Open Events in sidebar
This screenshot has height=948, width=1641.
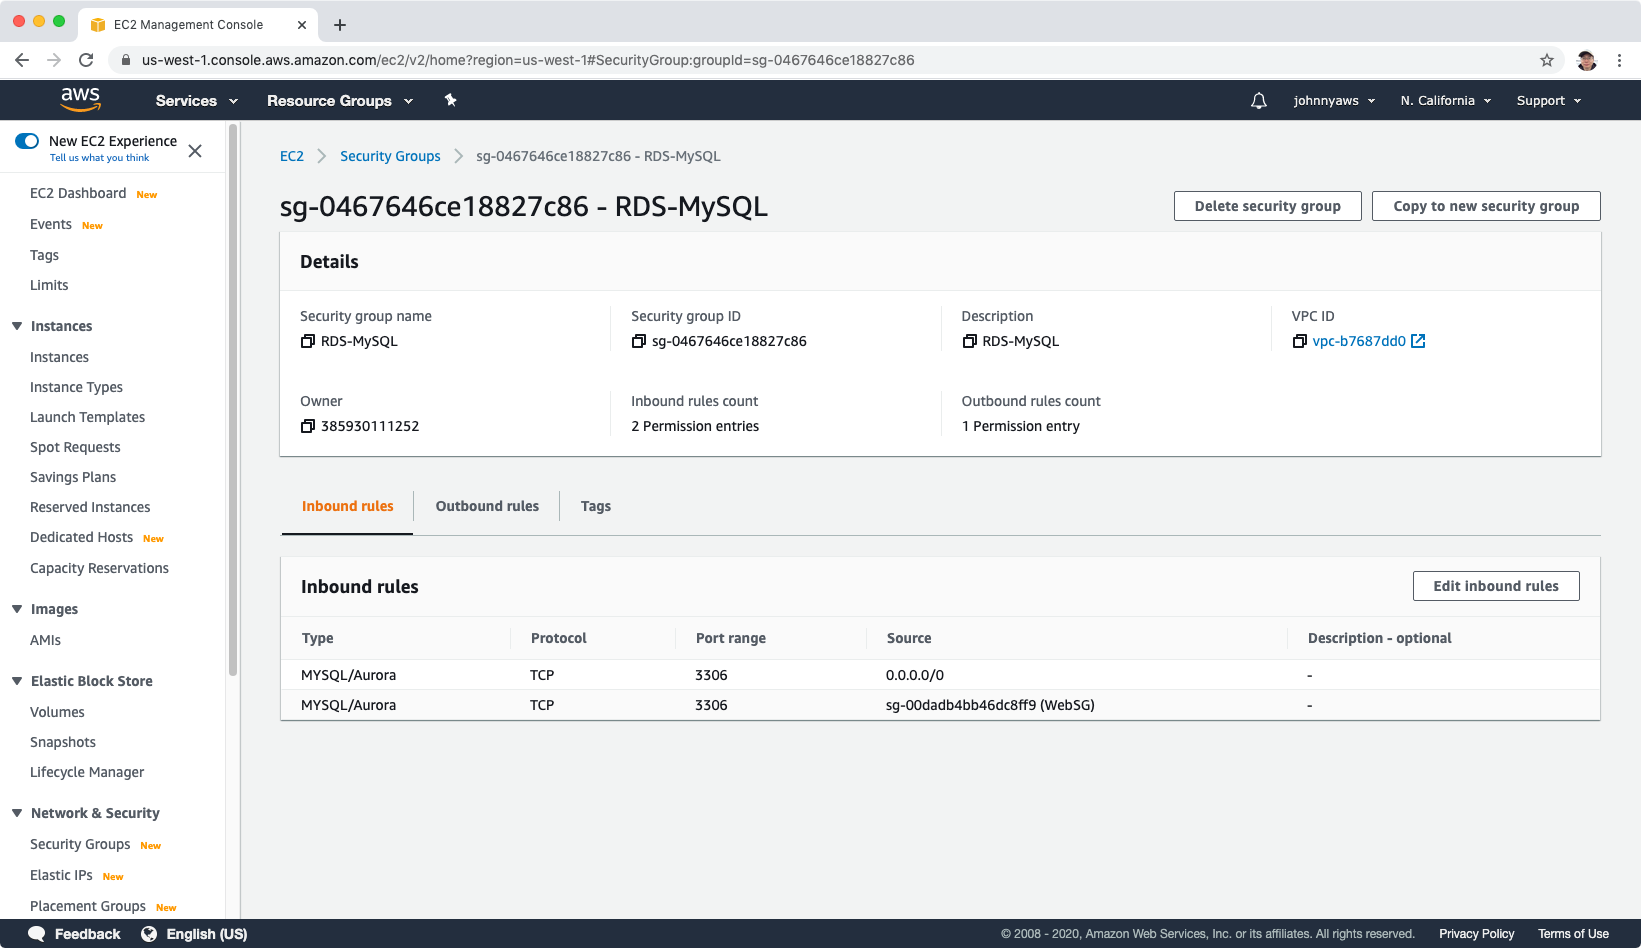(51, 224)
